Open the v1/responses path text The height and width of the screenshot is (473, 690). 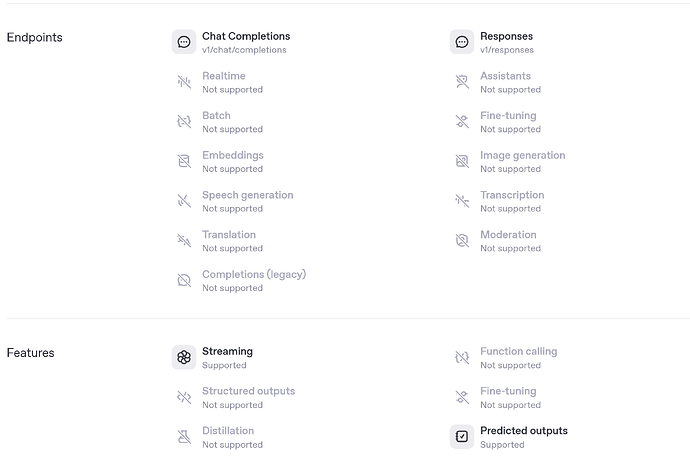(506, 50)
